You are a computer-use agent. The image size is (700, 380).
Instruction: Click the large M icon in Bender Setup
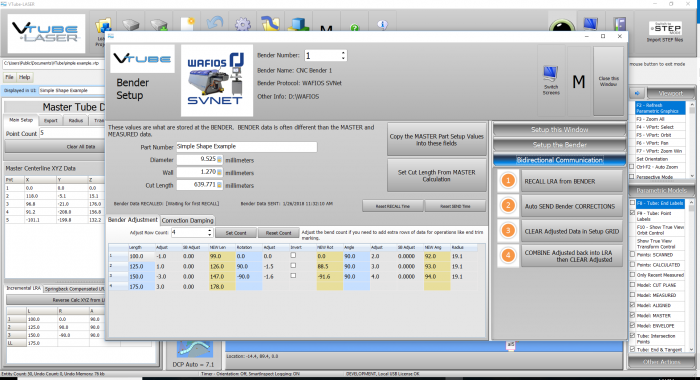[579, 82]
